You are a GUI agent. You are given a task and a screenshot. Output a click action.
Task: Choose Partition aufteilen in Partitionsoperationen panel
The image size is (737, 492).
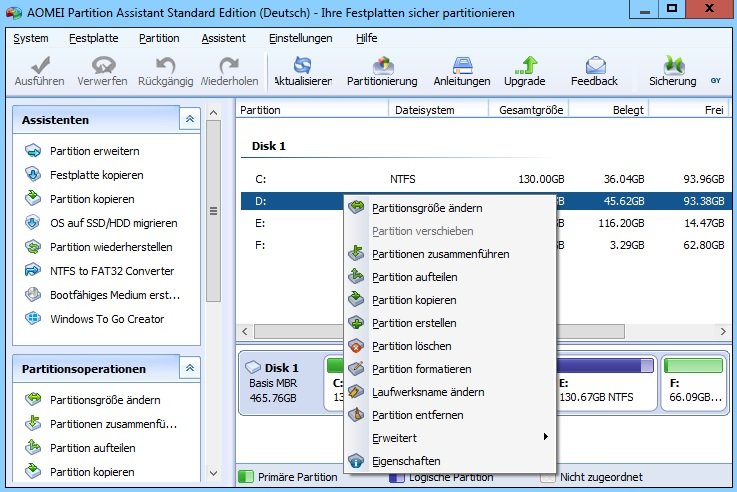coord(93,448)
